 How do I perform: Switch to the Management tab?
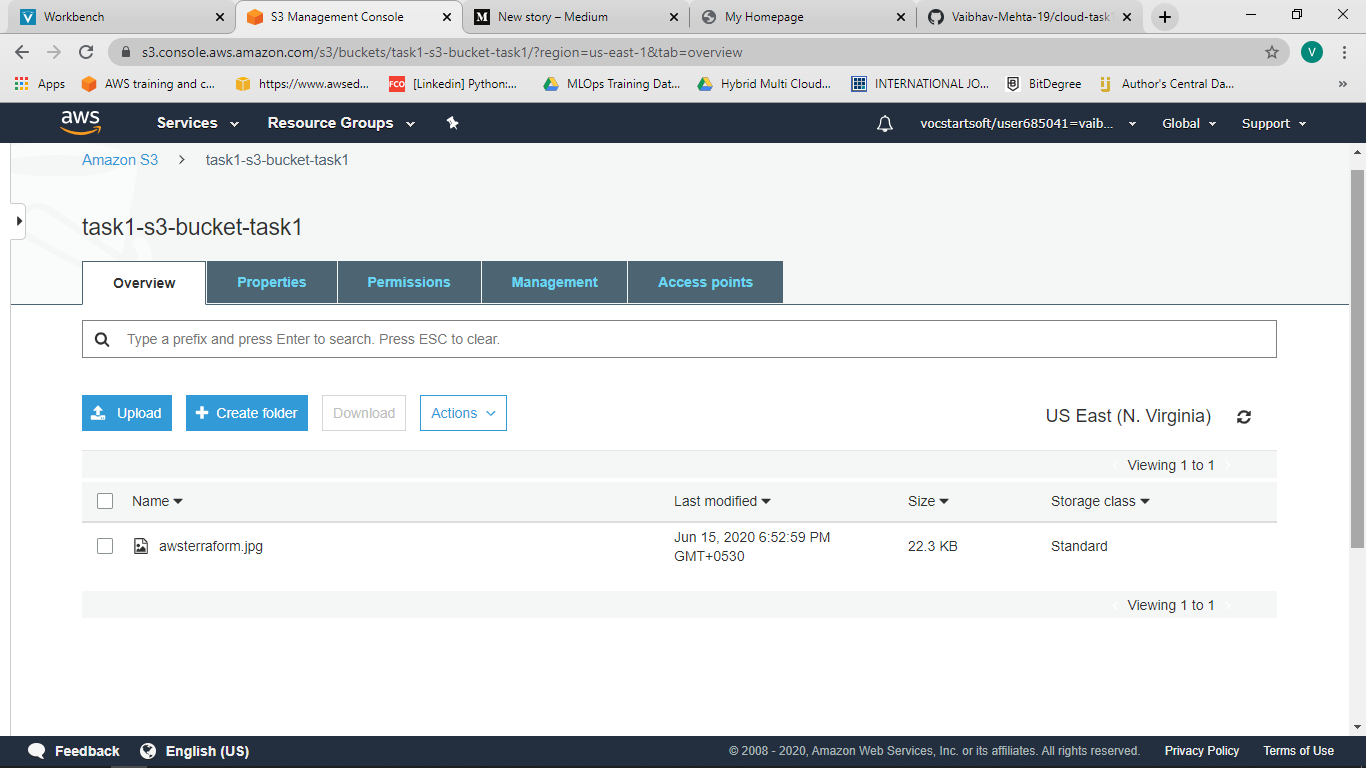(x=554, y=282)
